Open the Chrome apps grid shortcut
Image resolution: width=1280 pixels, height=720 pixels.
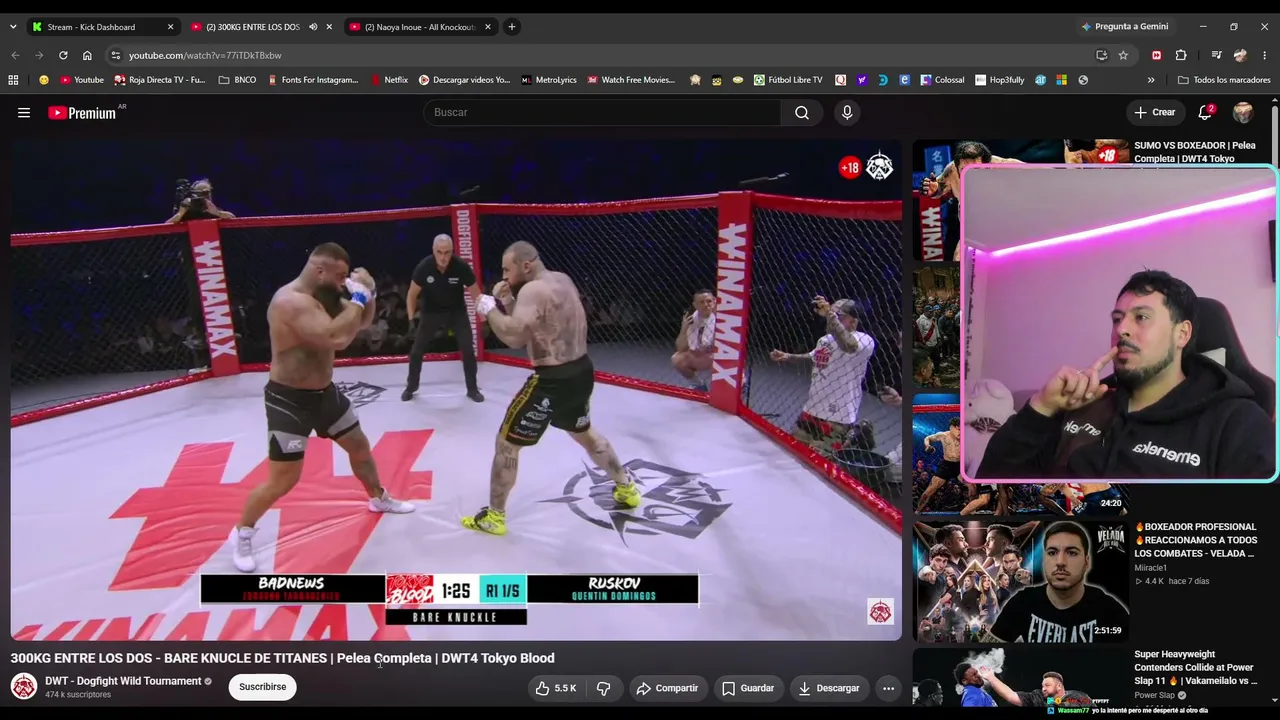[13, 80]
